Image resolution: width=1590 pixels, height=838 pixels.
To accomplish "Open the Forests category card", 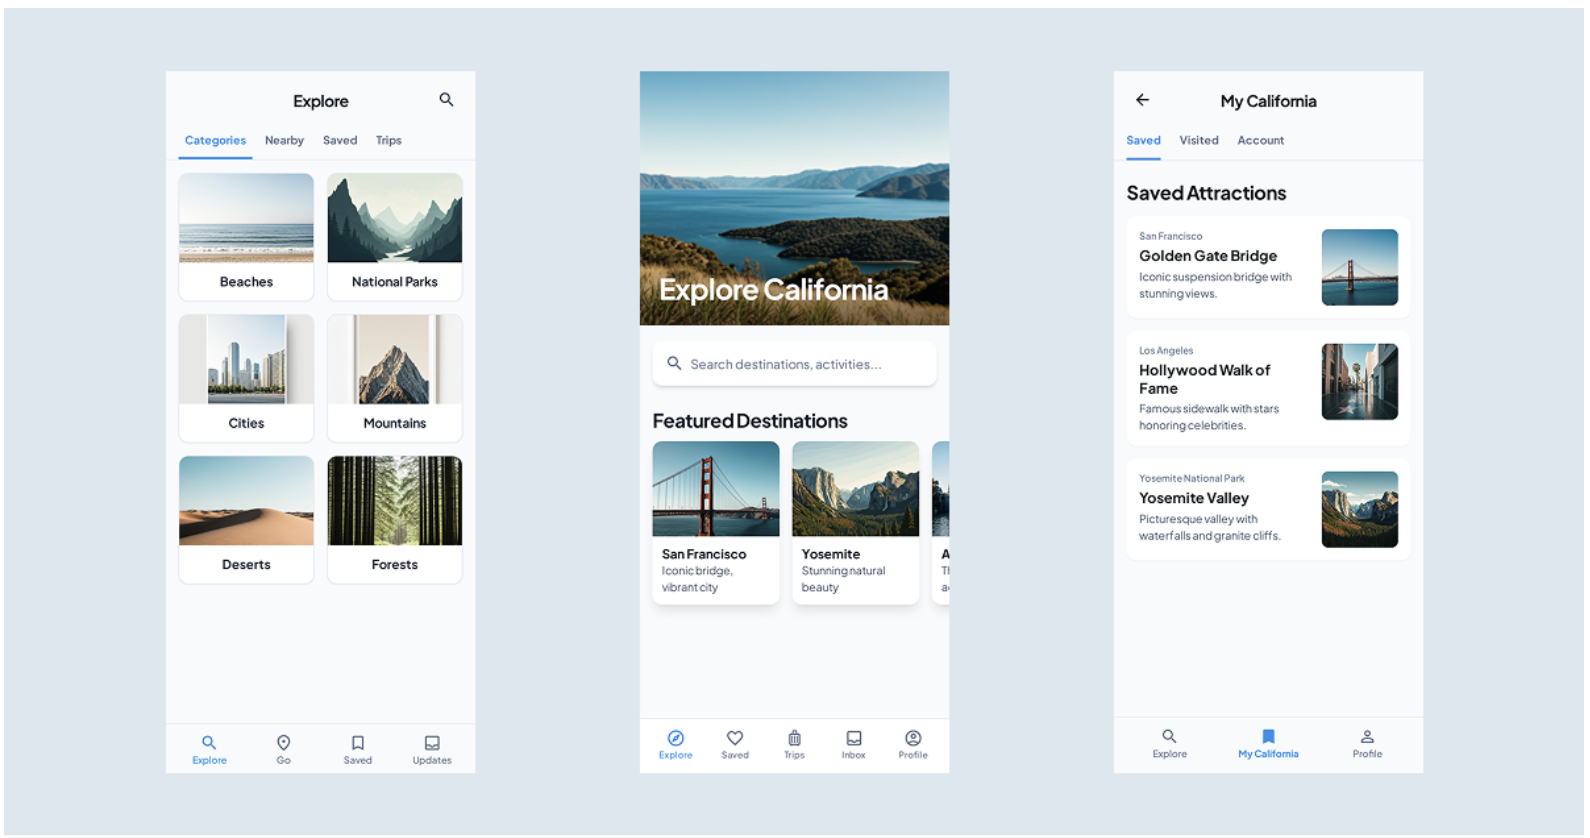I will pyautogui.click(x=395, y=520).
